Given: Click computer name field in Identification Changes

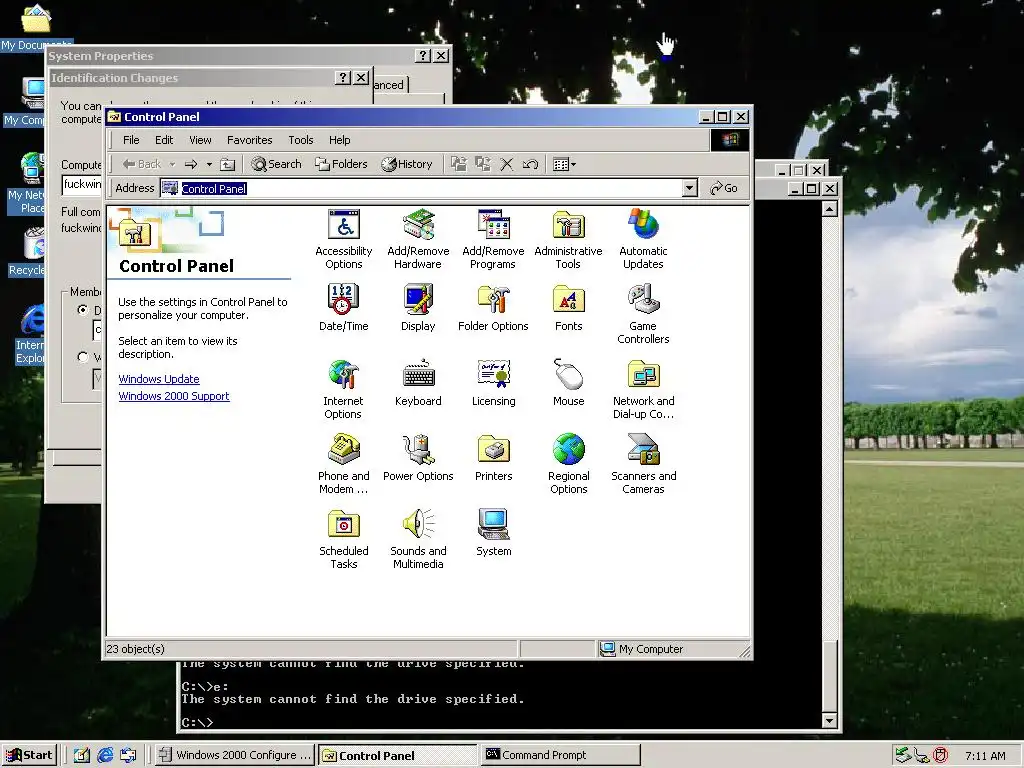Looking at the screenshot, I should (x=82, y=185).
